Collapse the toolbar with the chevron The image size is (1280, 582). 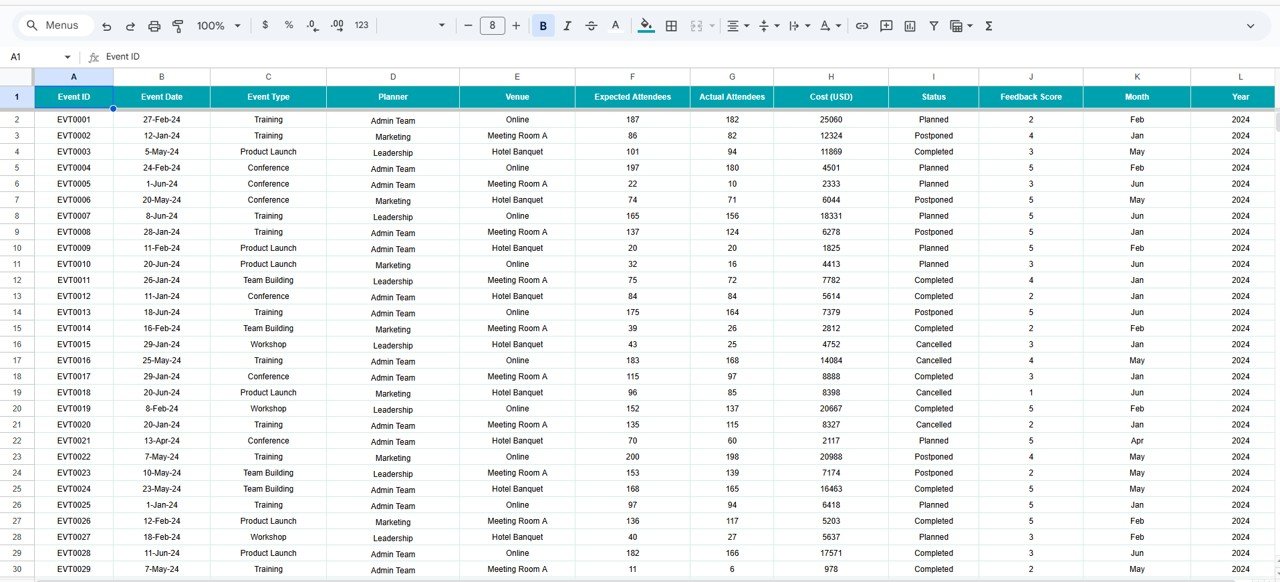(x=1251, y=25)
